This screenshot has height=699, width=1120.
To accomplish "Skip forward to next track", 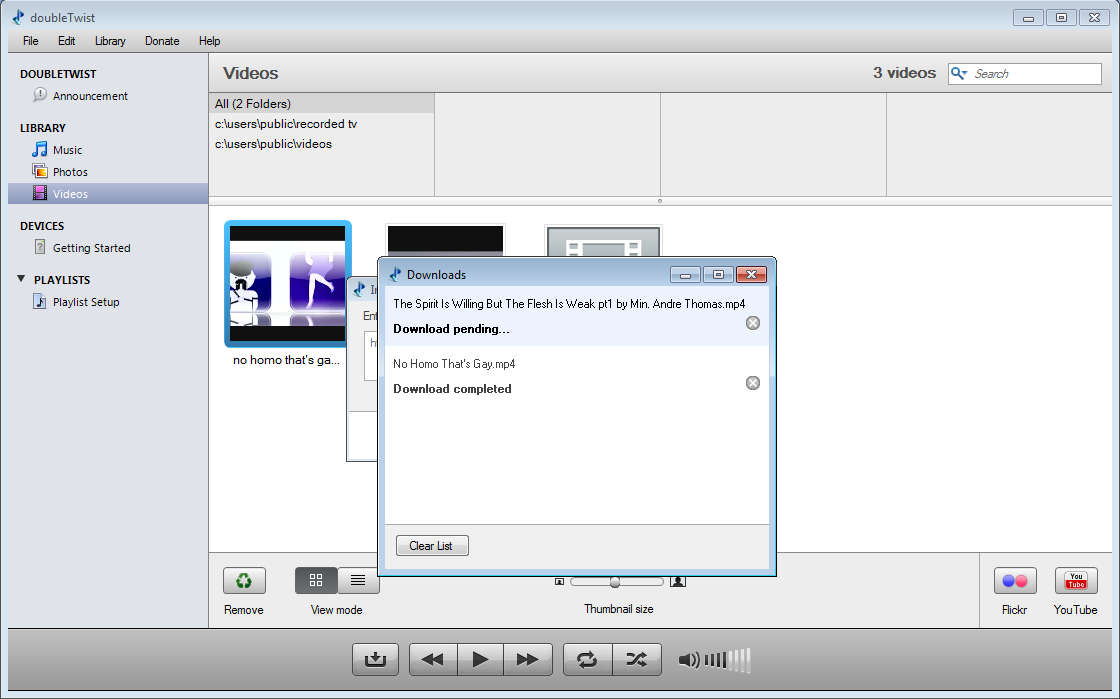I will (x=528, y=659).
